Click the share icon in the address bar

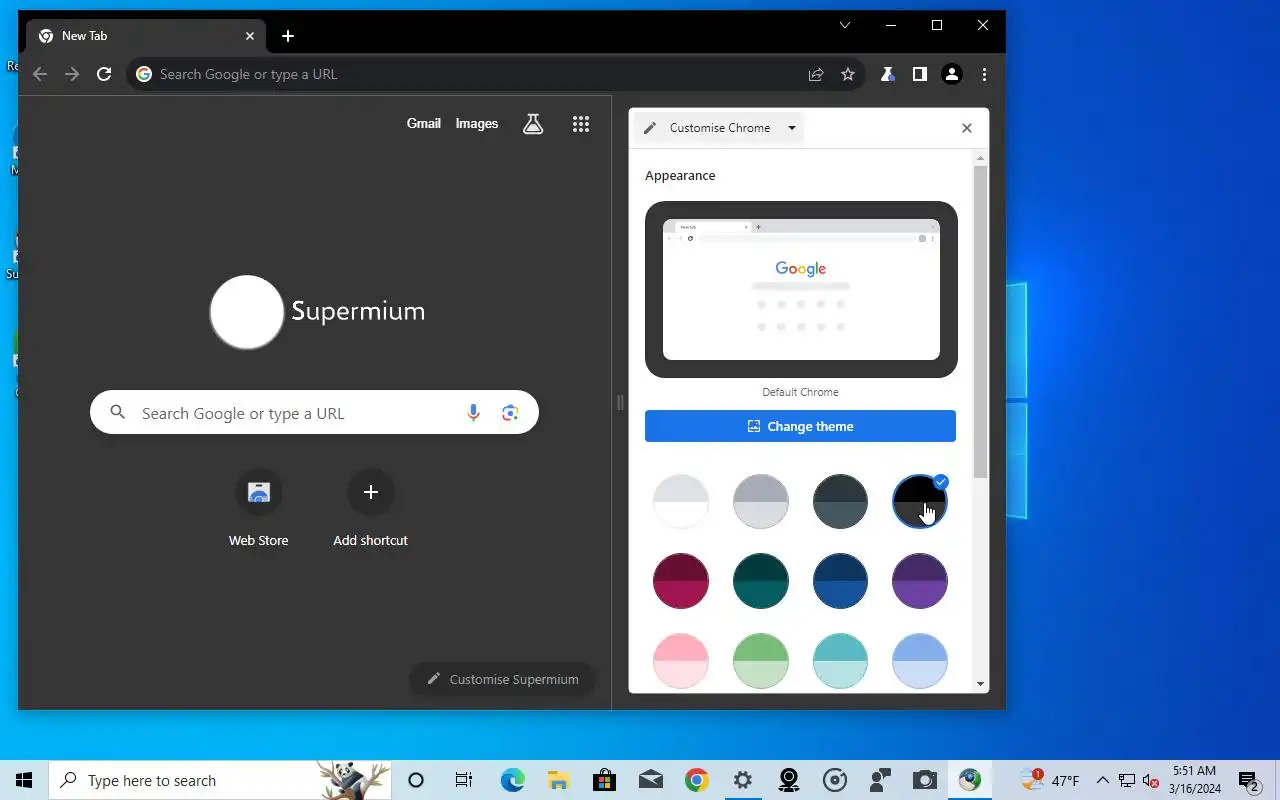816,74
